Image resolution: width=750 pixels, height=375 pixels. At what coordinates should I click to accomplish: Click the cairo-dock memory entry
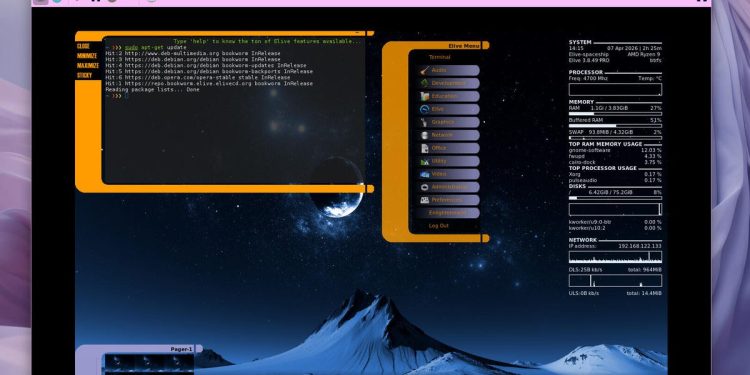(615, 162)
